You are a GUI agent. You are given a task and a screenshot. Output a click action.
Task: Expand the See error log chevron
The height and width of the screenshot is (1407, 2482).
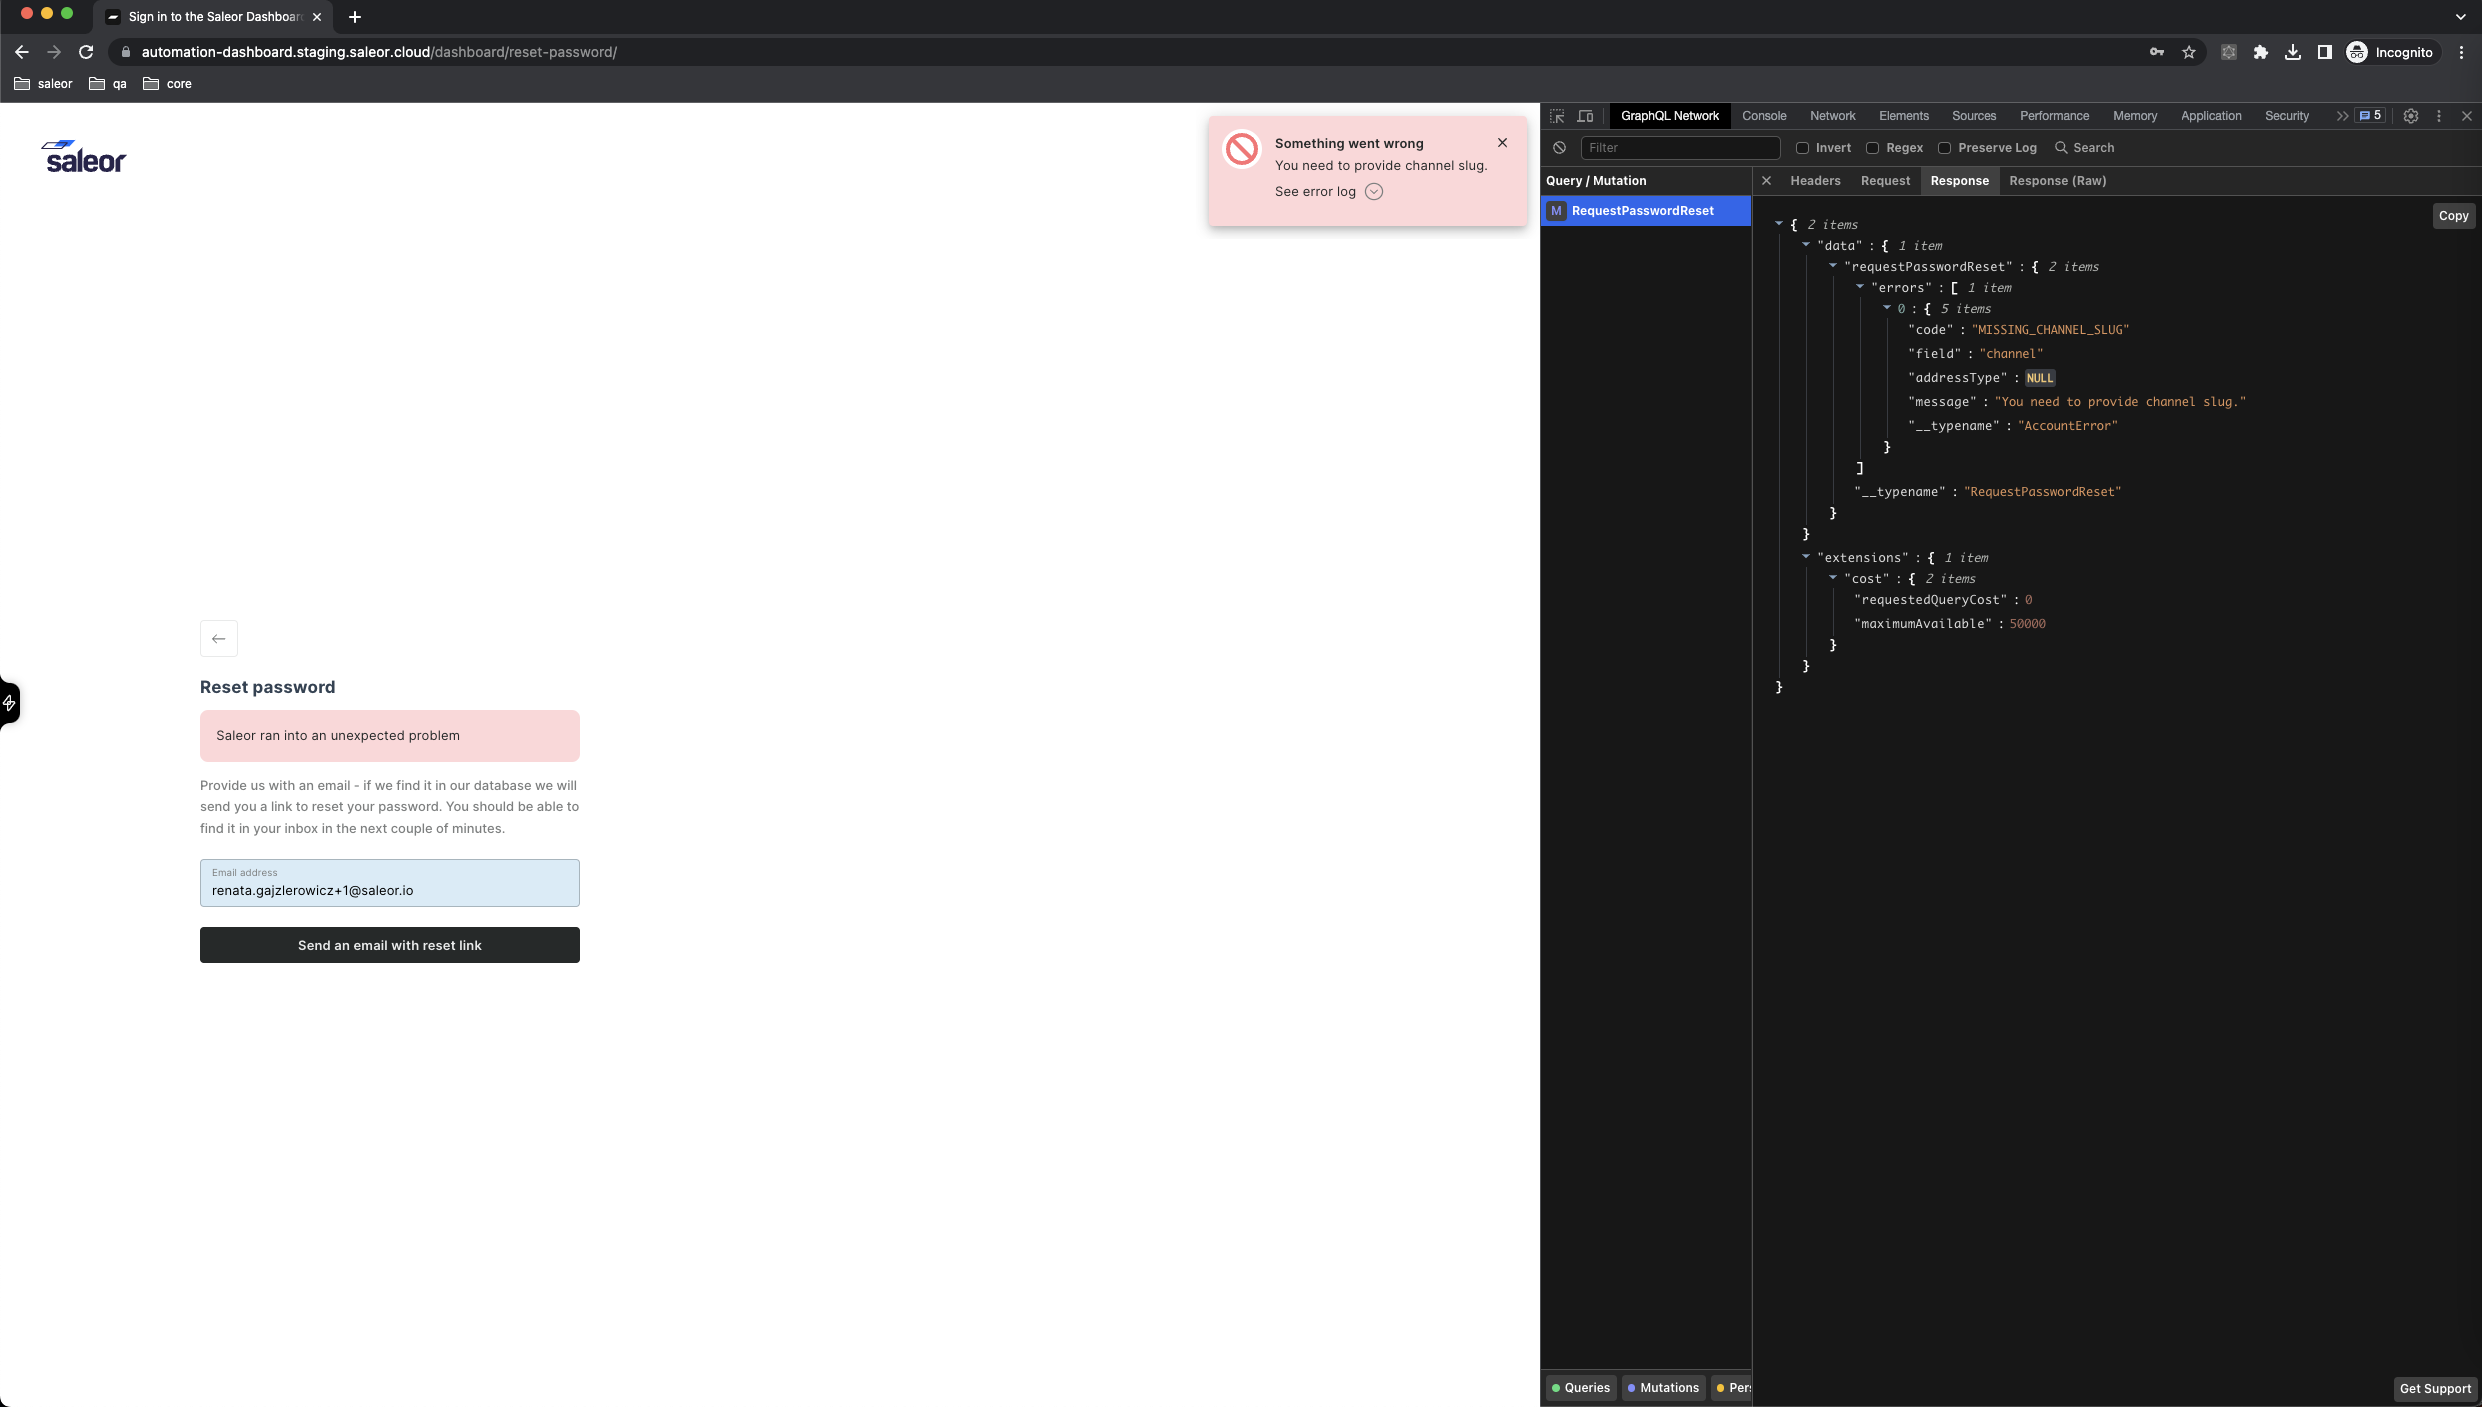1373,191
